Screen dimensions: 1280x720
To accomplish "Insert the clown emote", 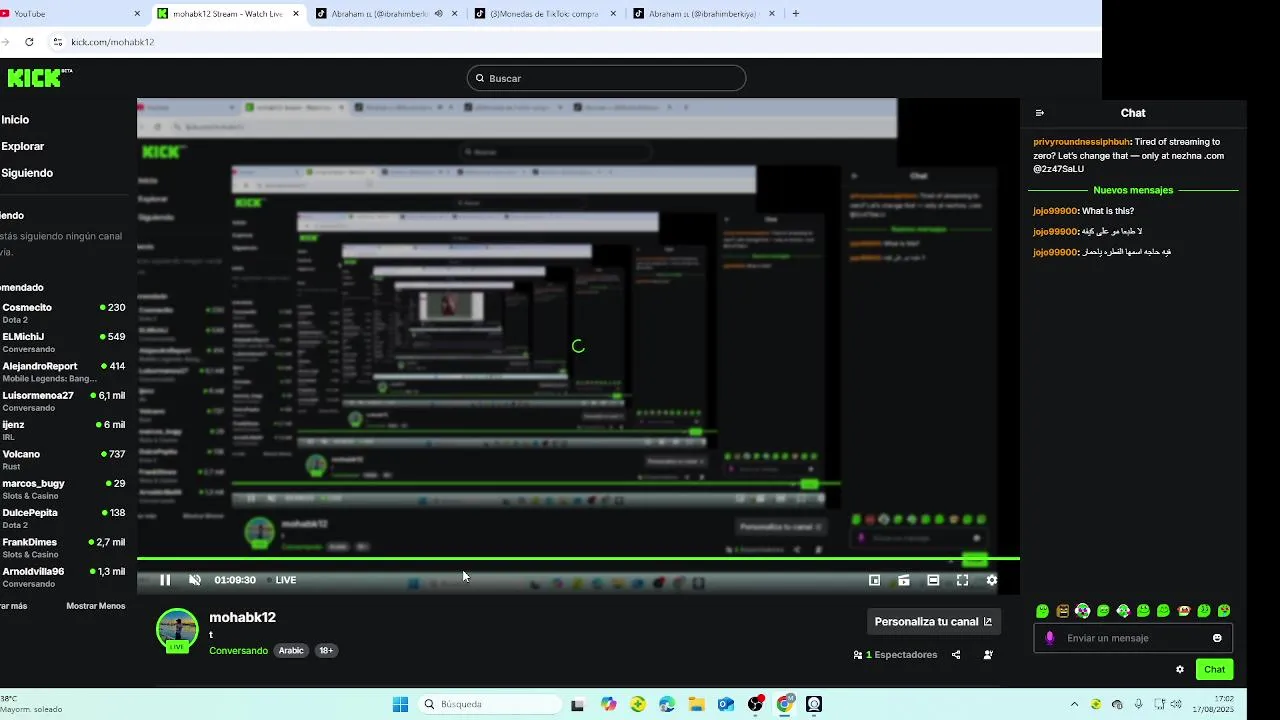I will pos(1083,611).
